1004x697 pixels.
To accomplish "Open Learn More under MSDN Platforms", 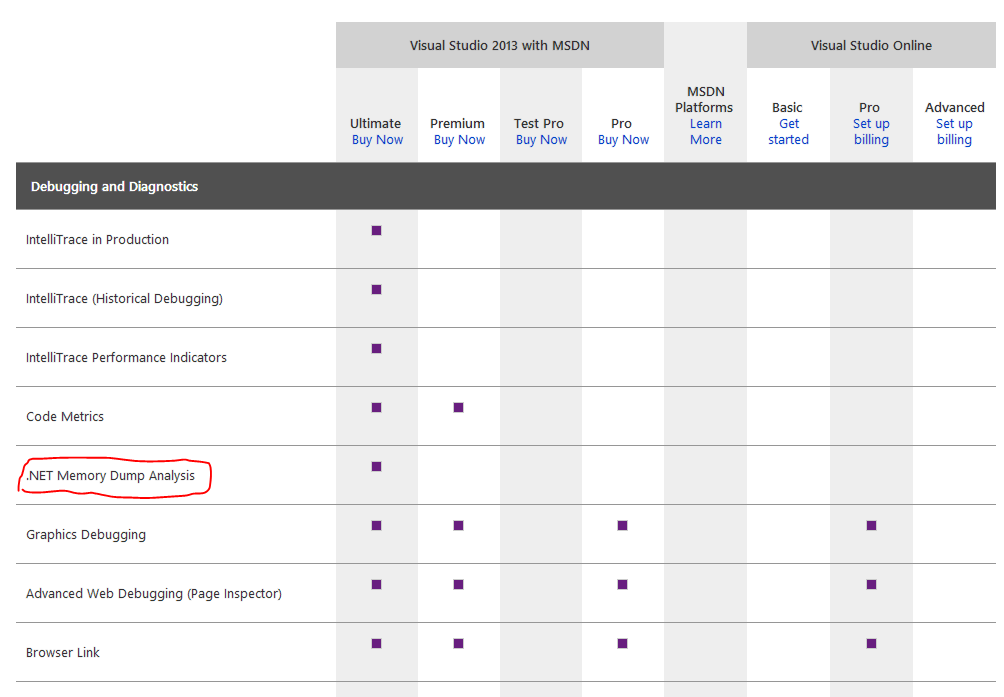I will (x=706, y=131).
